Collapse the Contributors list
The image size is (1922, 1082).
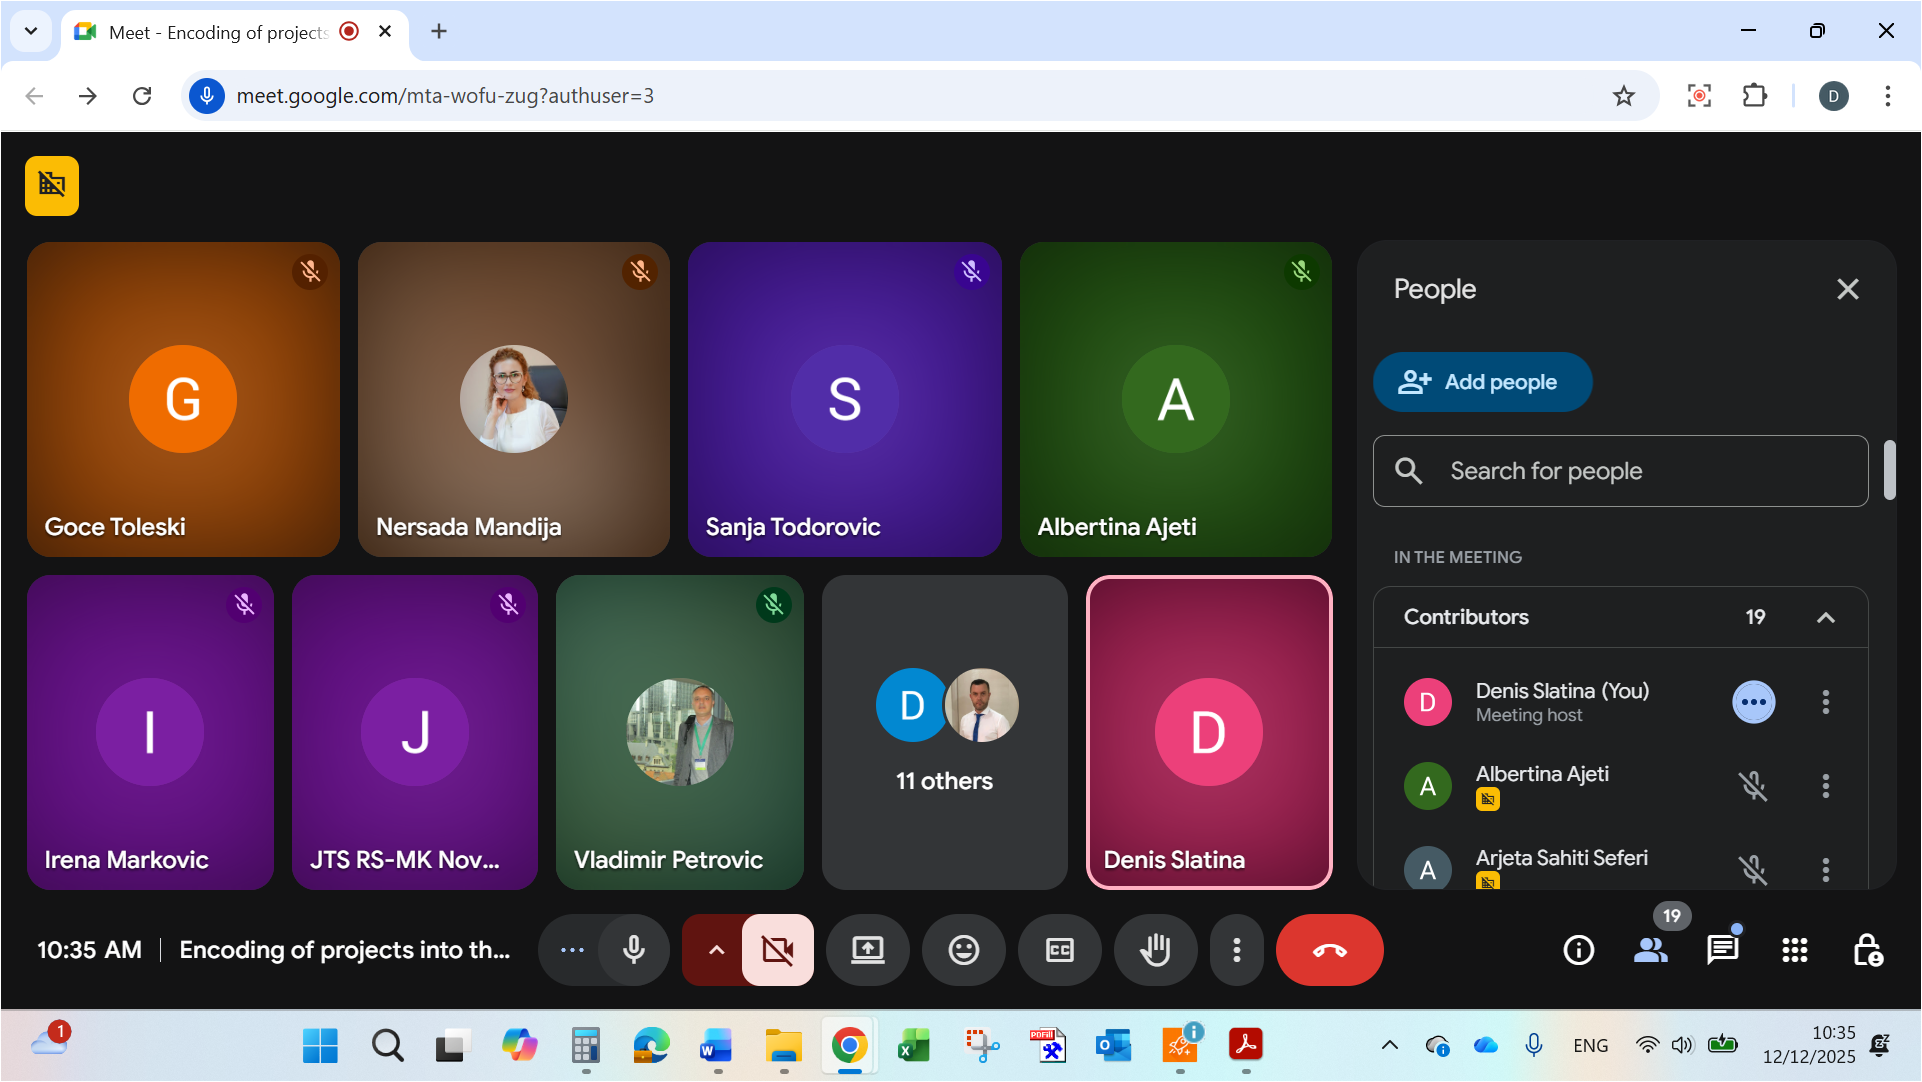coord(1825,617)
